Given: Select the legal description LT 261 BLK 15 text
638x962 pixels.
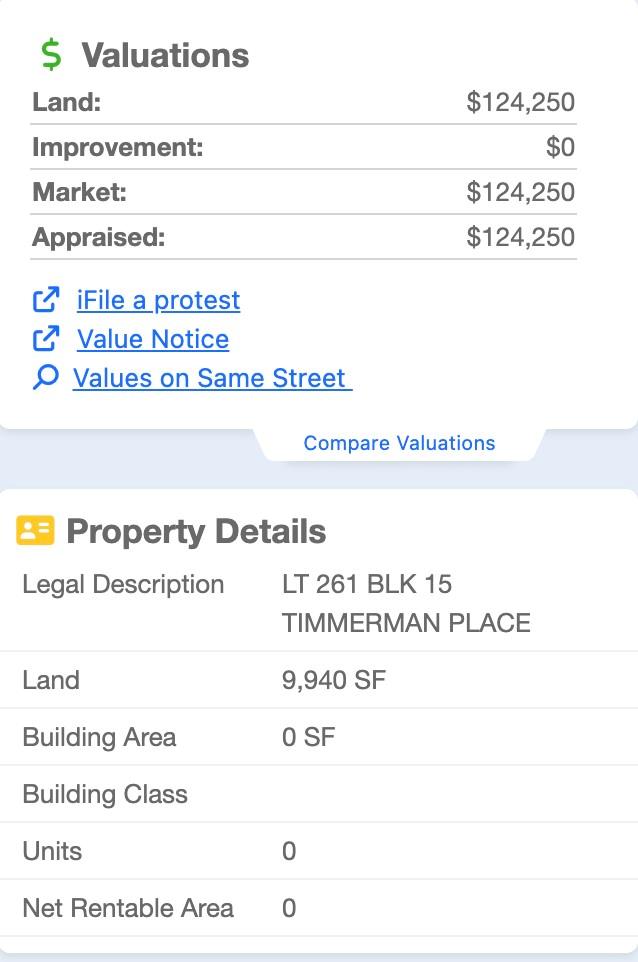Looking at the screenshot, I should 367,584.
